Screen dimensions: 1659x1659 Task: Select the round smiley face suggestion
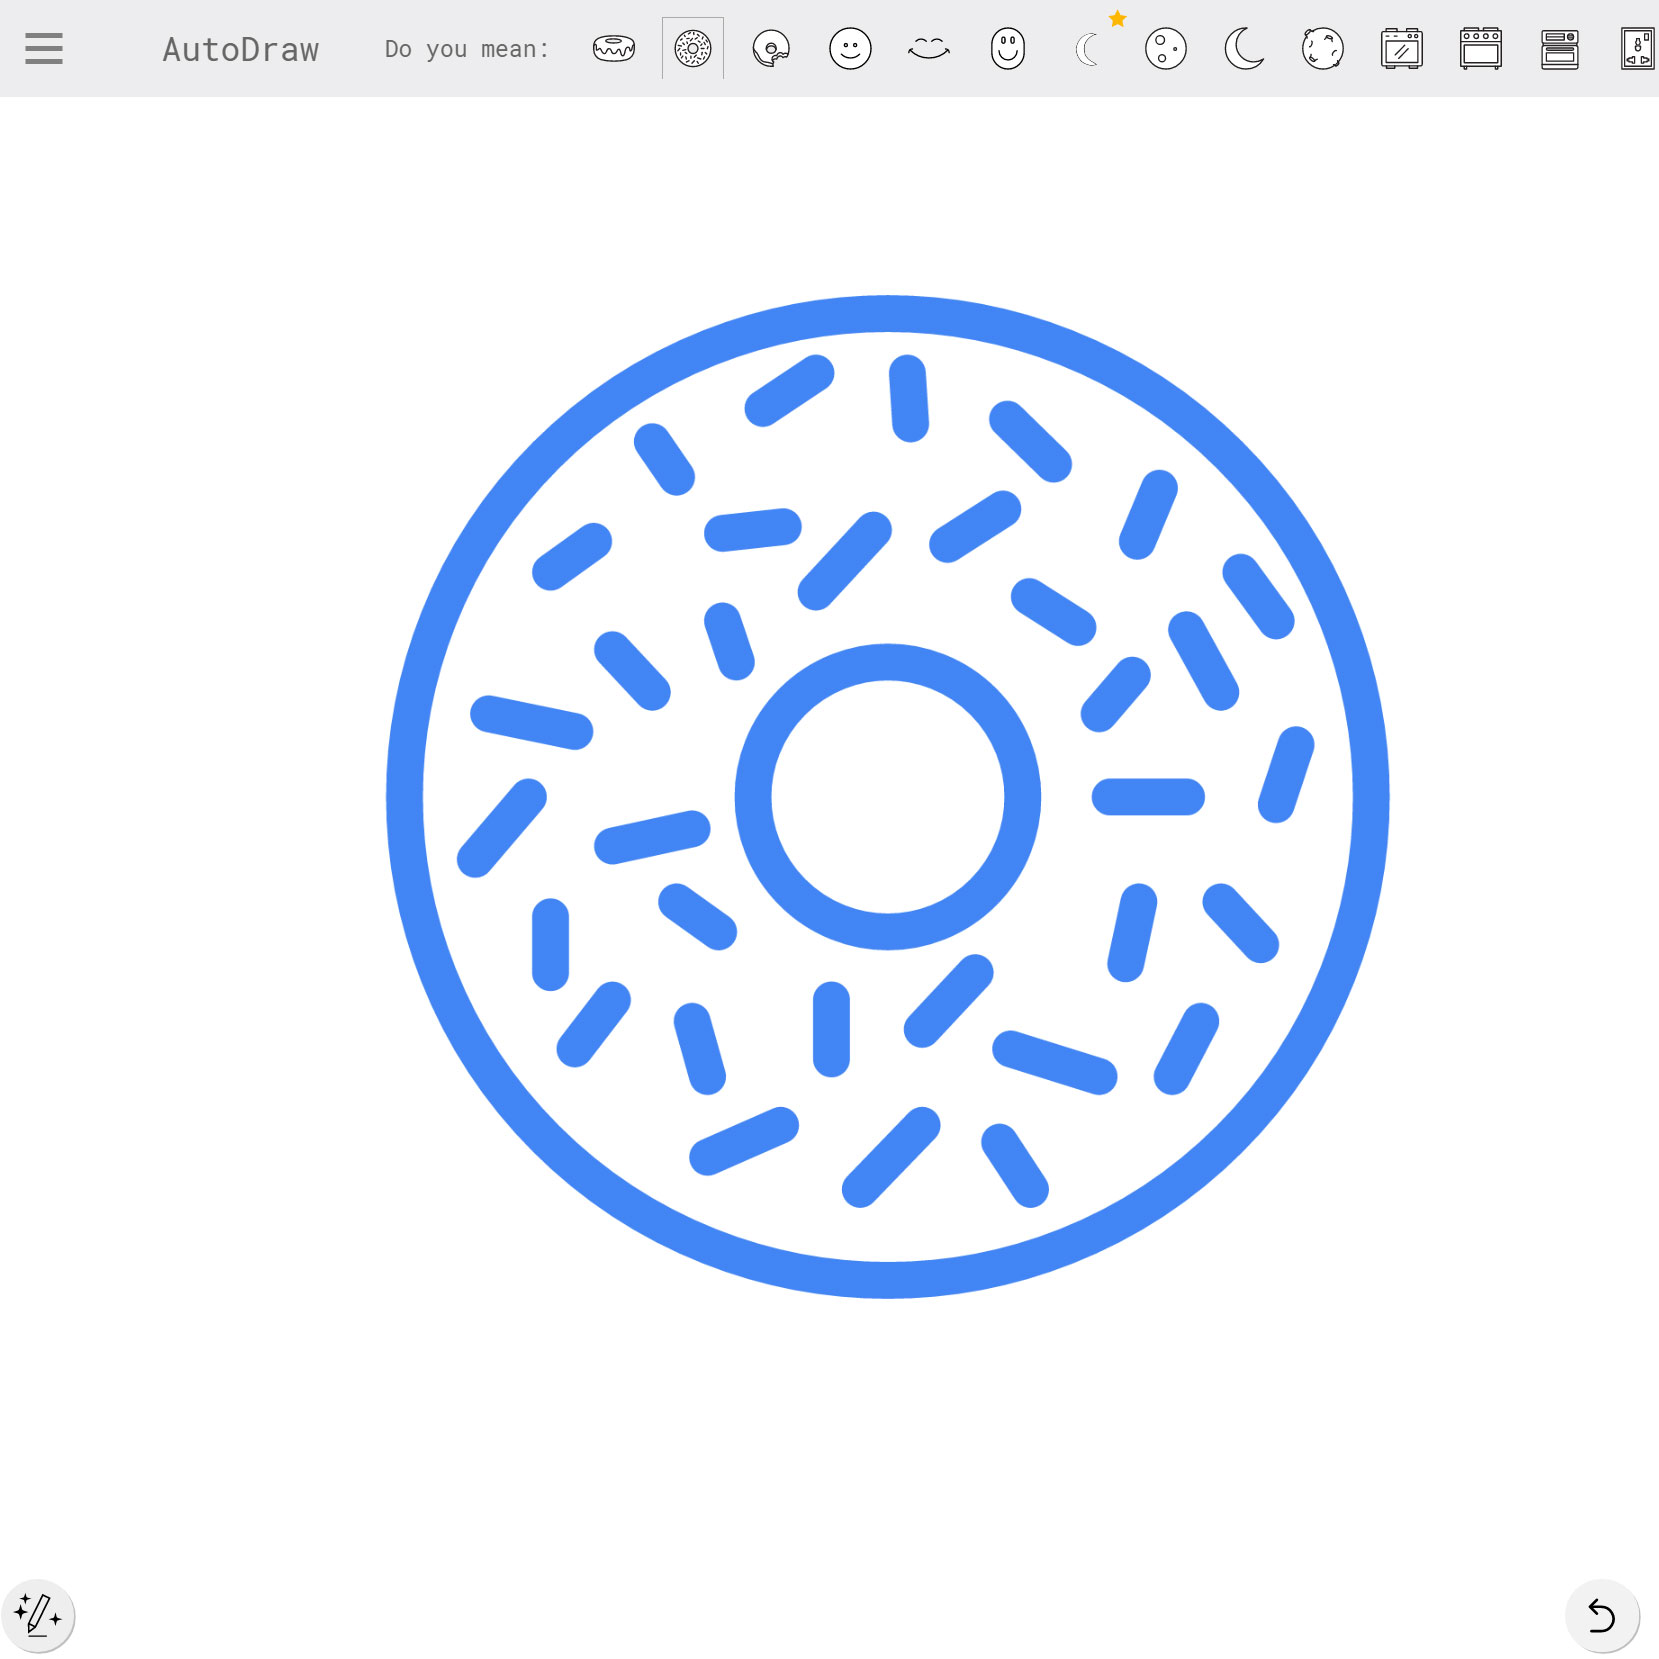850,48
